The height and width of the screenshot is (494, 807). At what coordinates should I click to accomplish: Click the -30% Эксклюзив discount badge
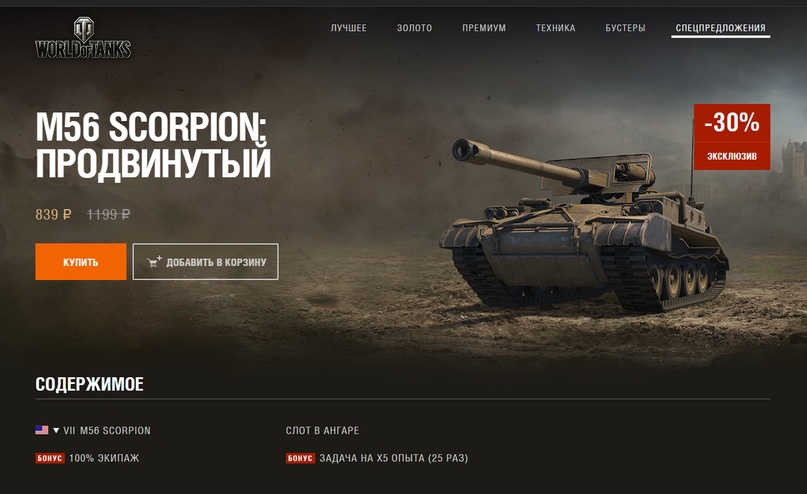pyautogui.click(x=732, y=137)
